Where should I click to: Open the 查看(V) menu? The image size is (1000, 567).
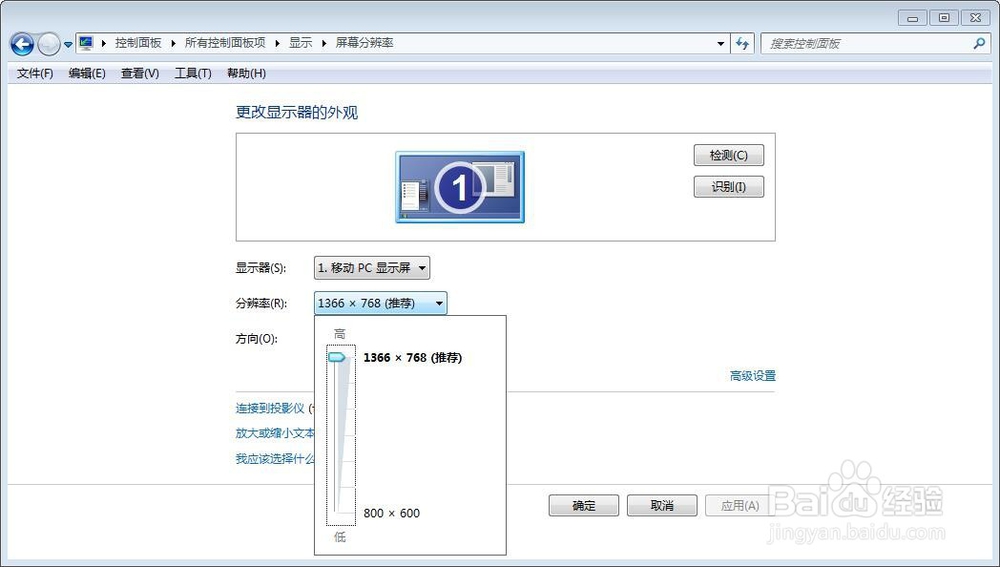(140, 73)
